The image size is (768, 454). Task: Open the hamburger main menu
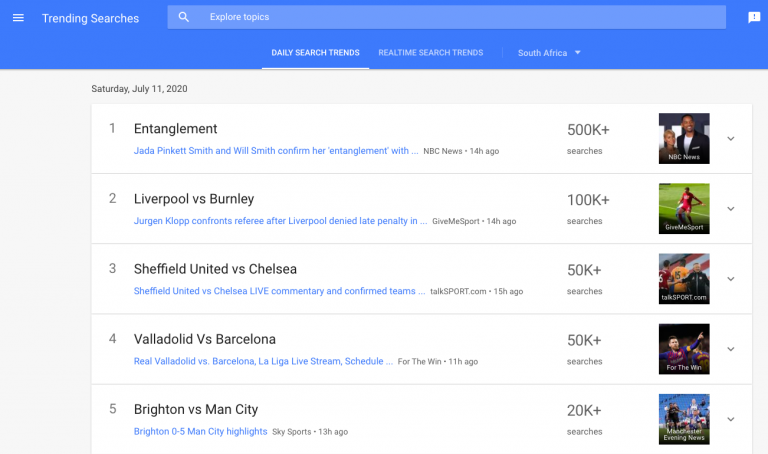18,18
